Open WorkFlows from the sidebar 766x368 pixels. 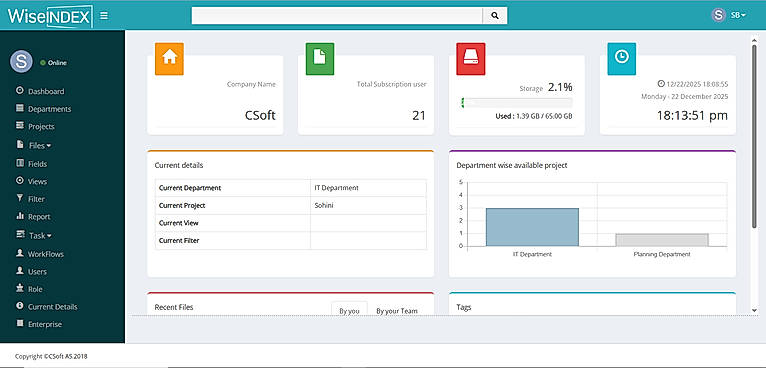46,254
